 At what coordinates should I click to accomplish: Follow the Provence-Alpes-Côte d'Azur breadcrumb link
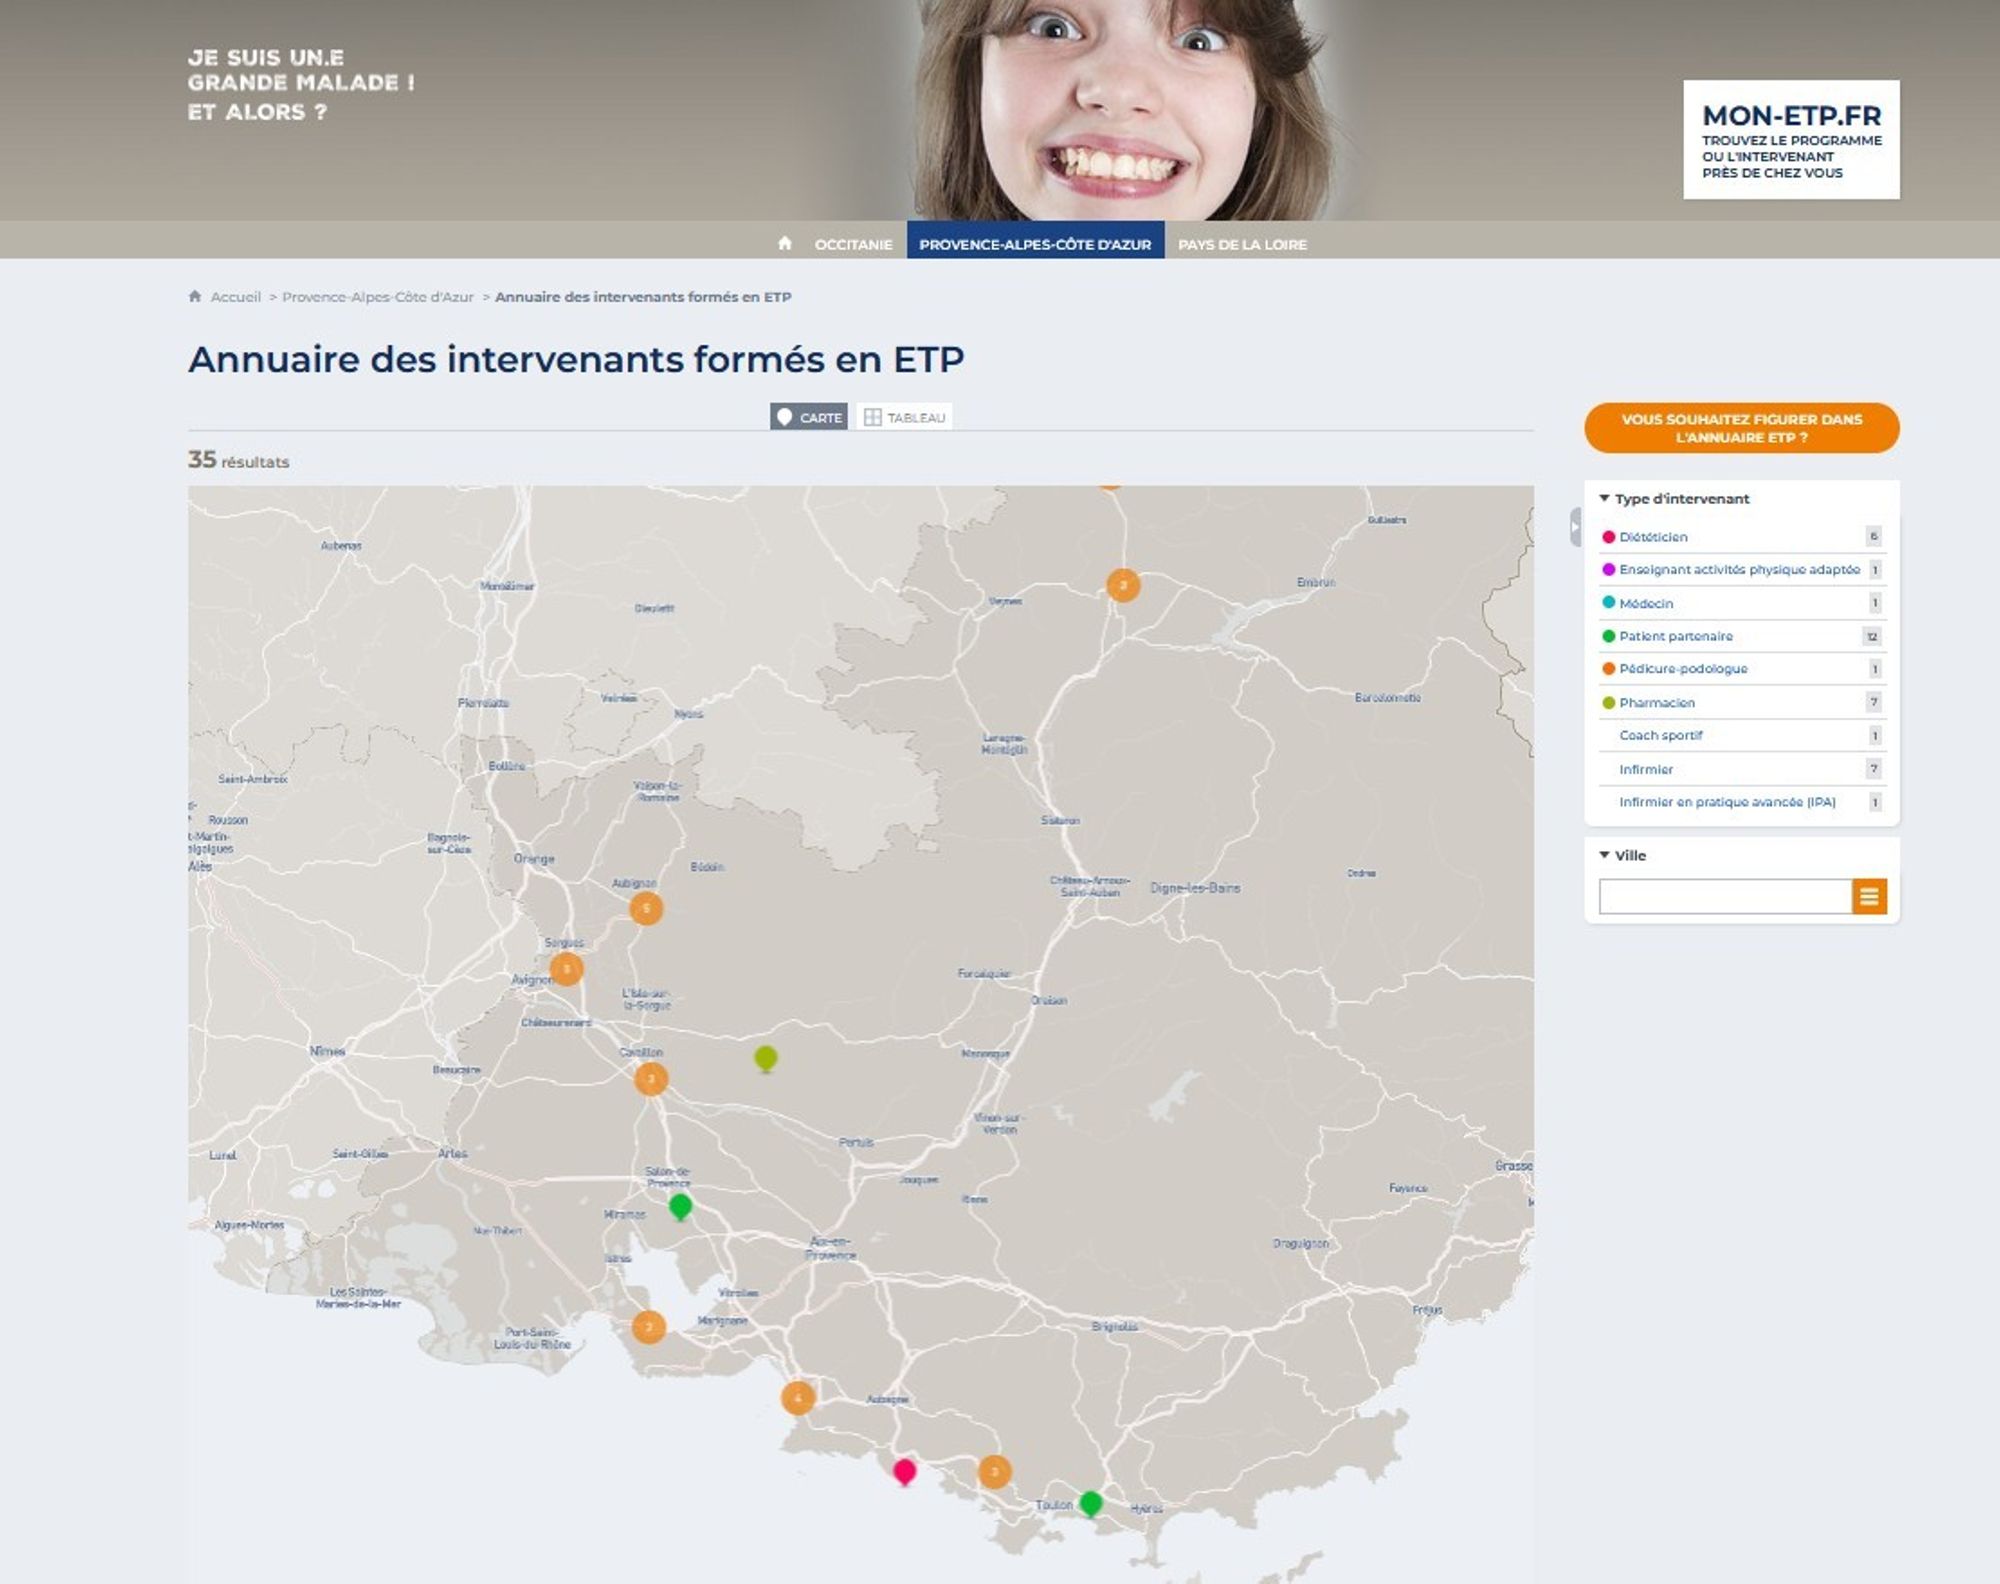point(378,297)
